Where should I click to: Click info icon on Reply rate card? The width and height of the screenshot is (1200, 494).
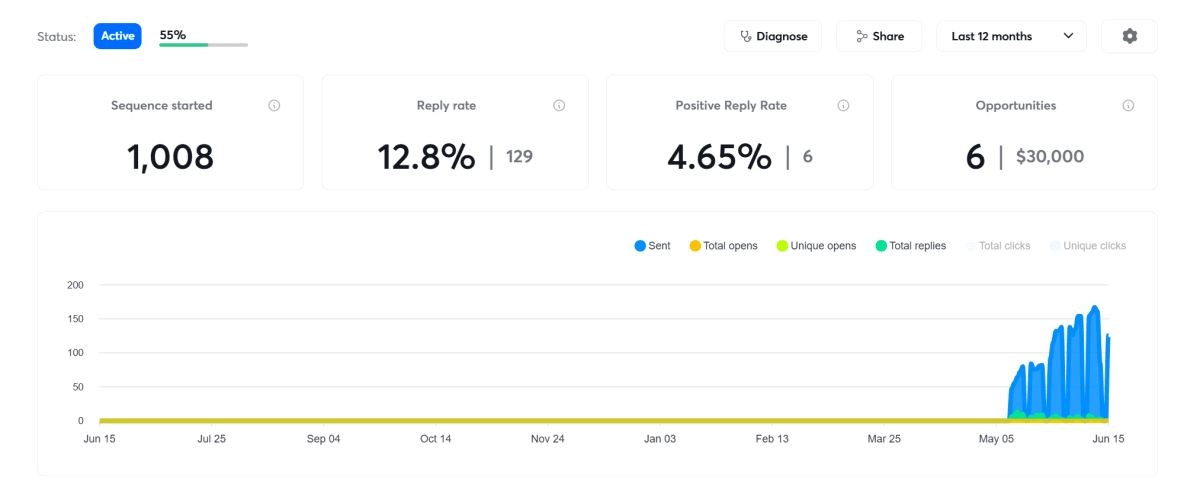point(559,106)
